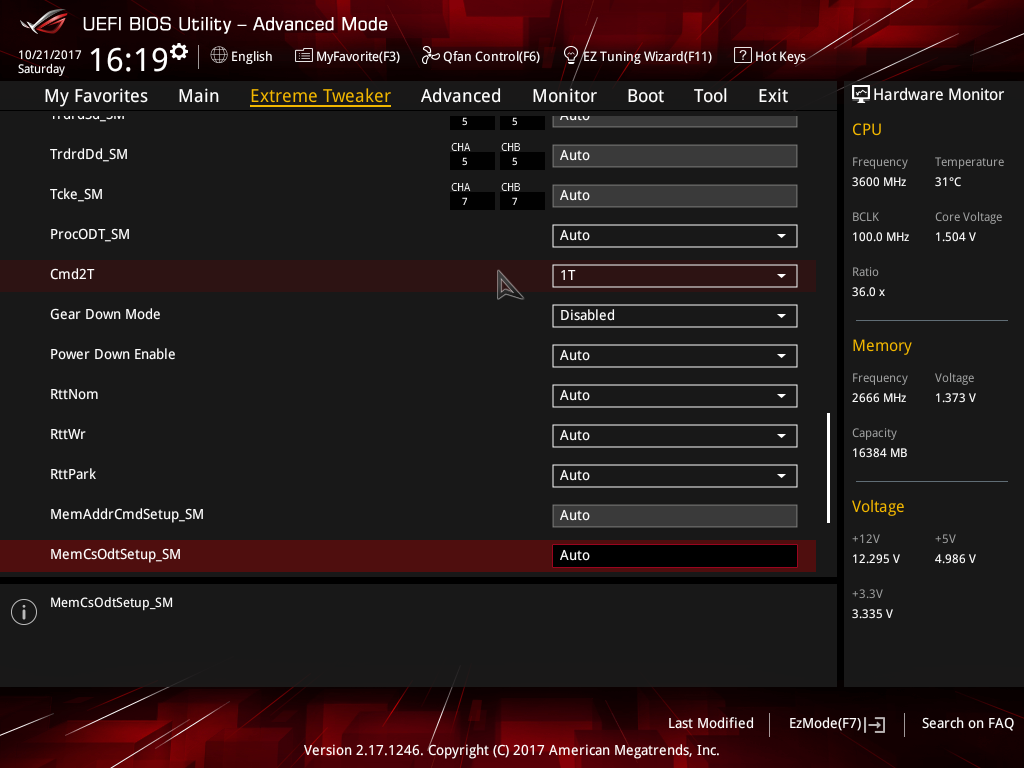Select the MemAddrCmdSetup_SM label

point(127,515)
